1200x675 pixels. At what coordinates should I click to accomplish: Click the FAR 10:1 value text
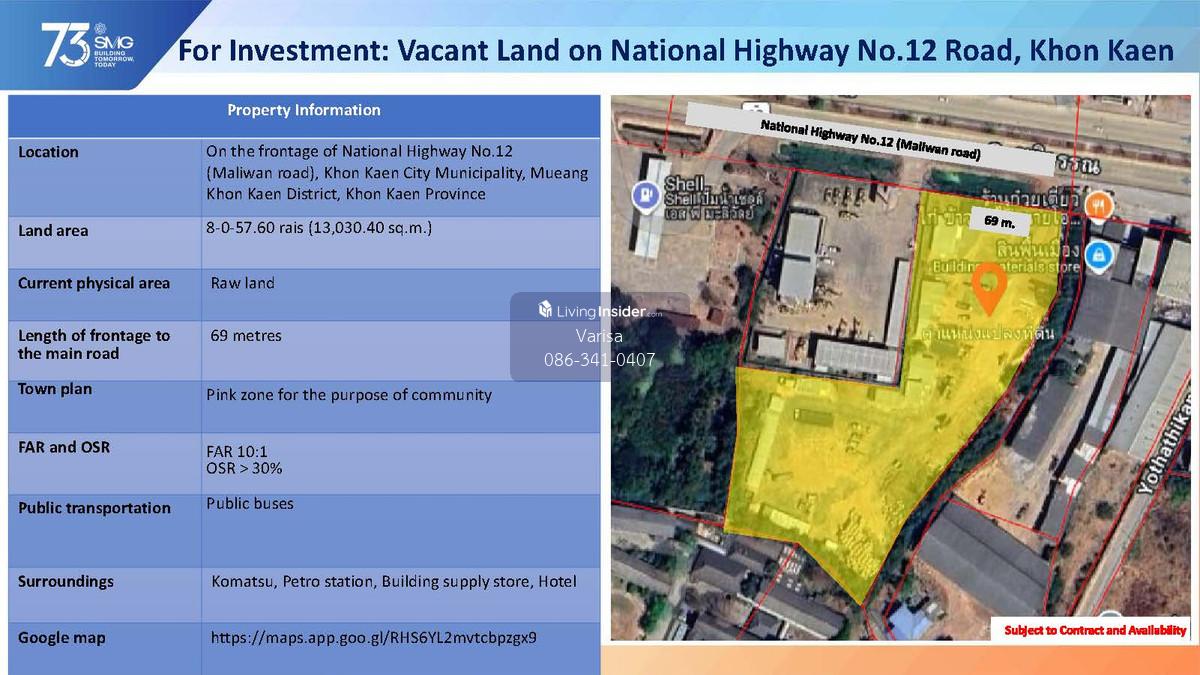point(236,450)
